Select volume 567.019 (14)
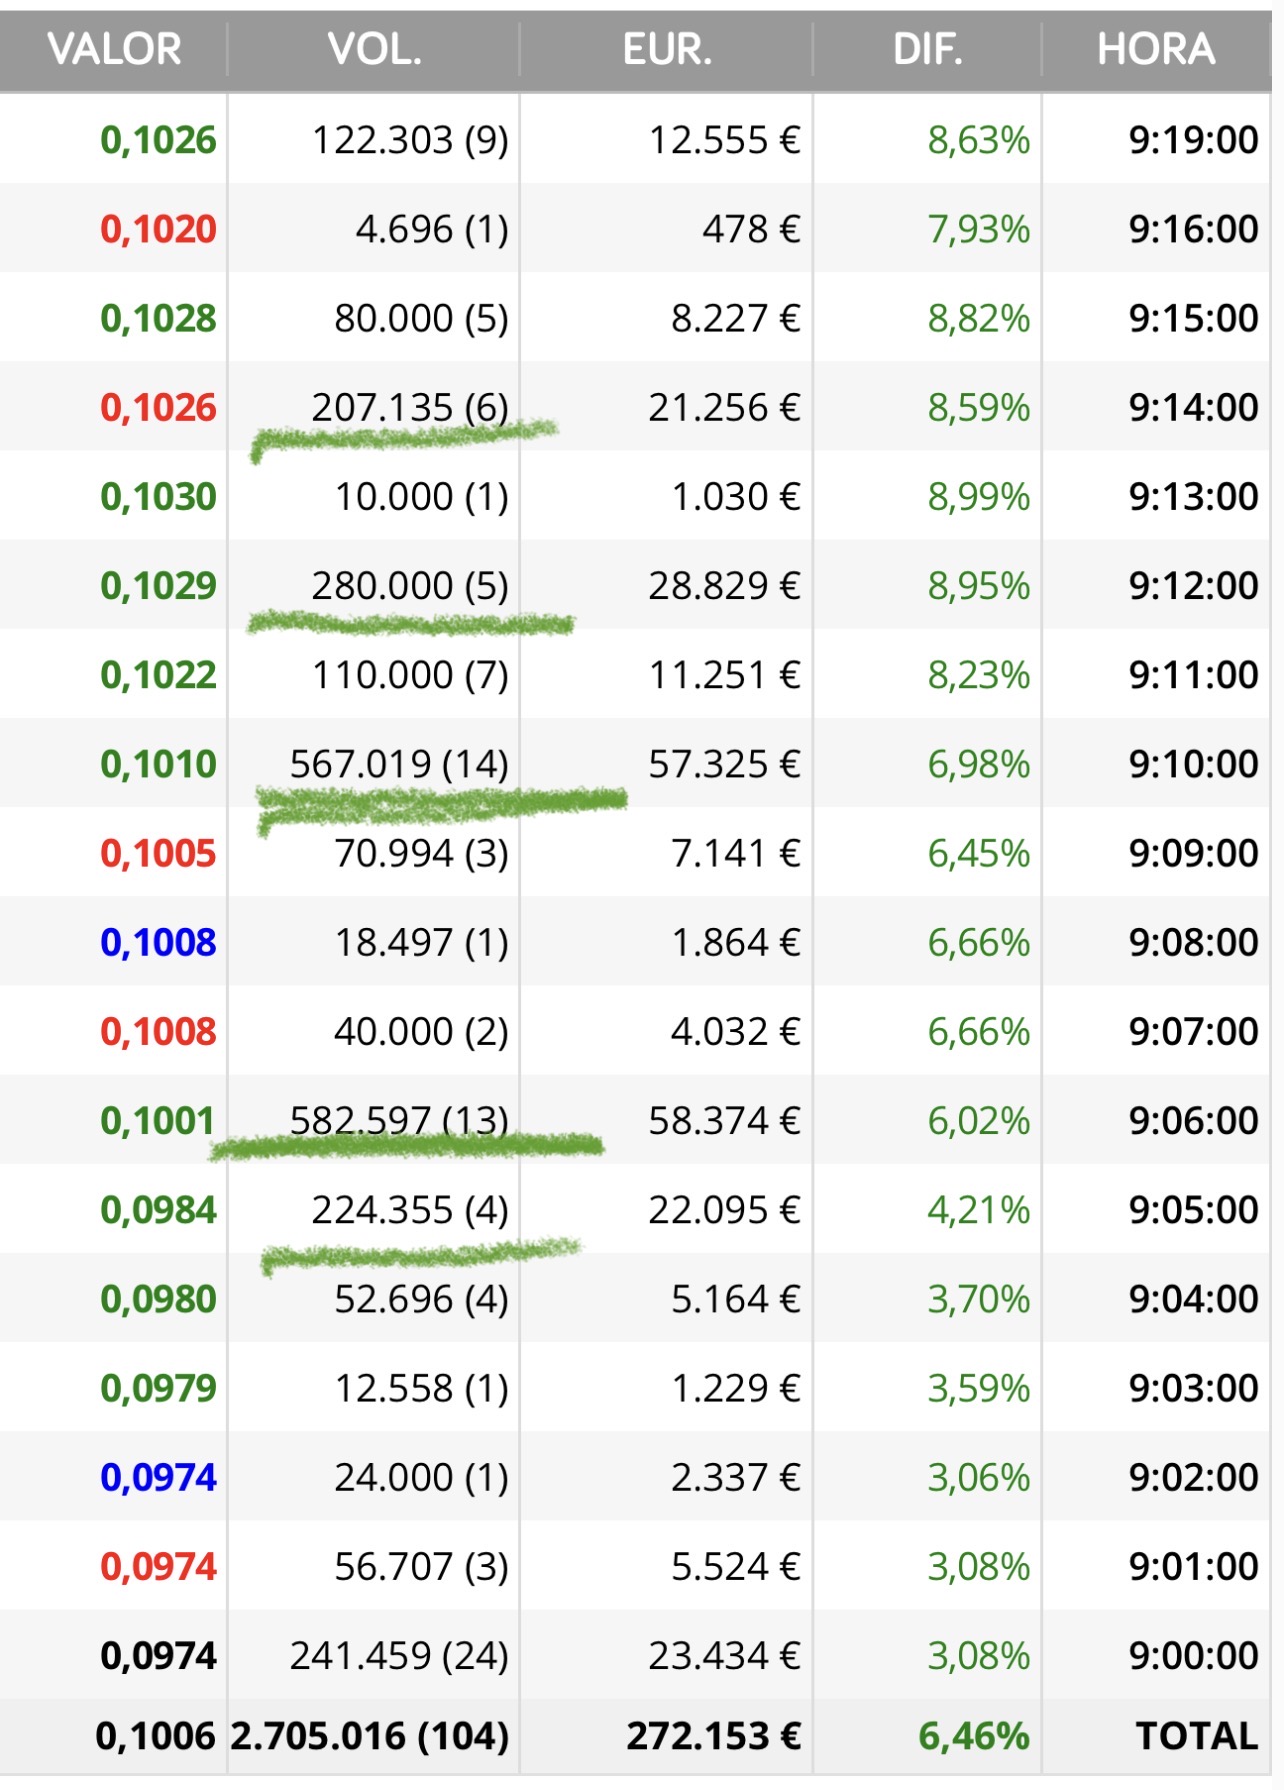The image size is (1284, 1790). tap(399, 764)
